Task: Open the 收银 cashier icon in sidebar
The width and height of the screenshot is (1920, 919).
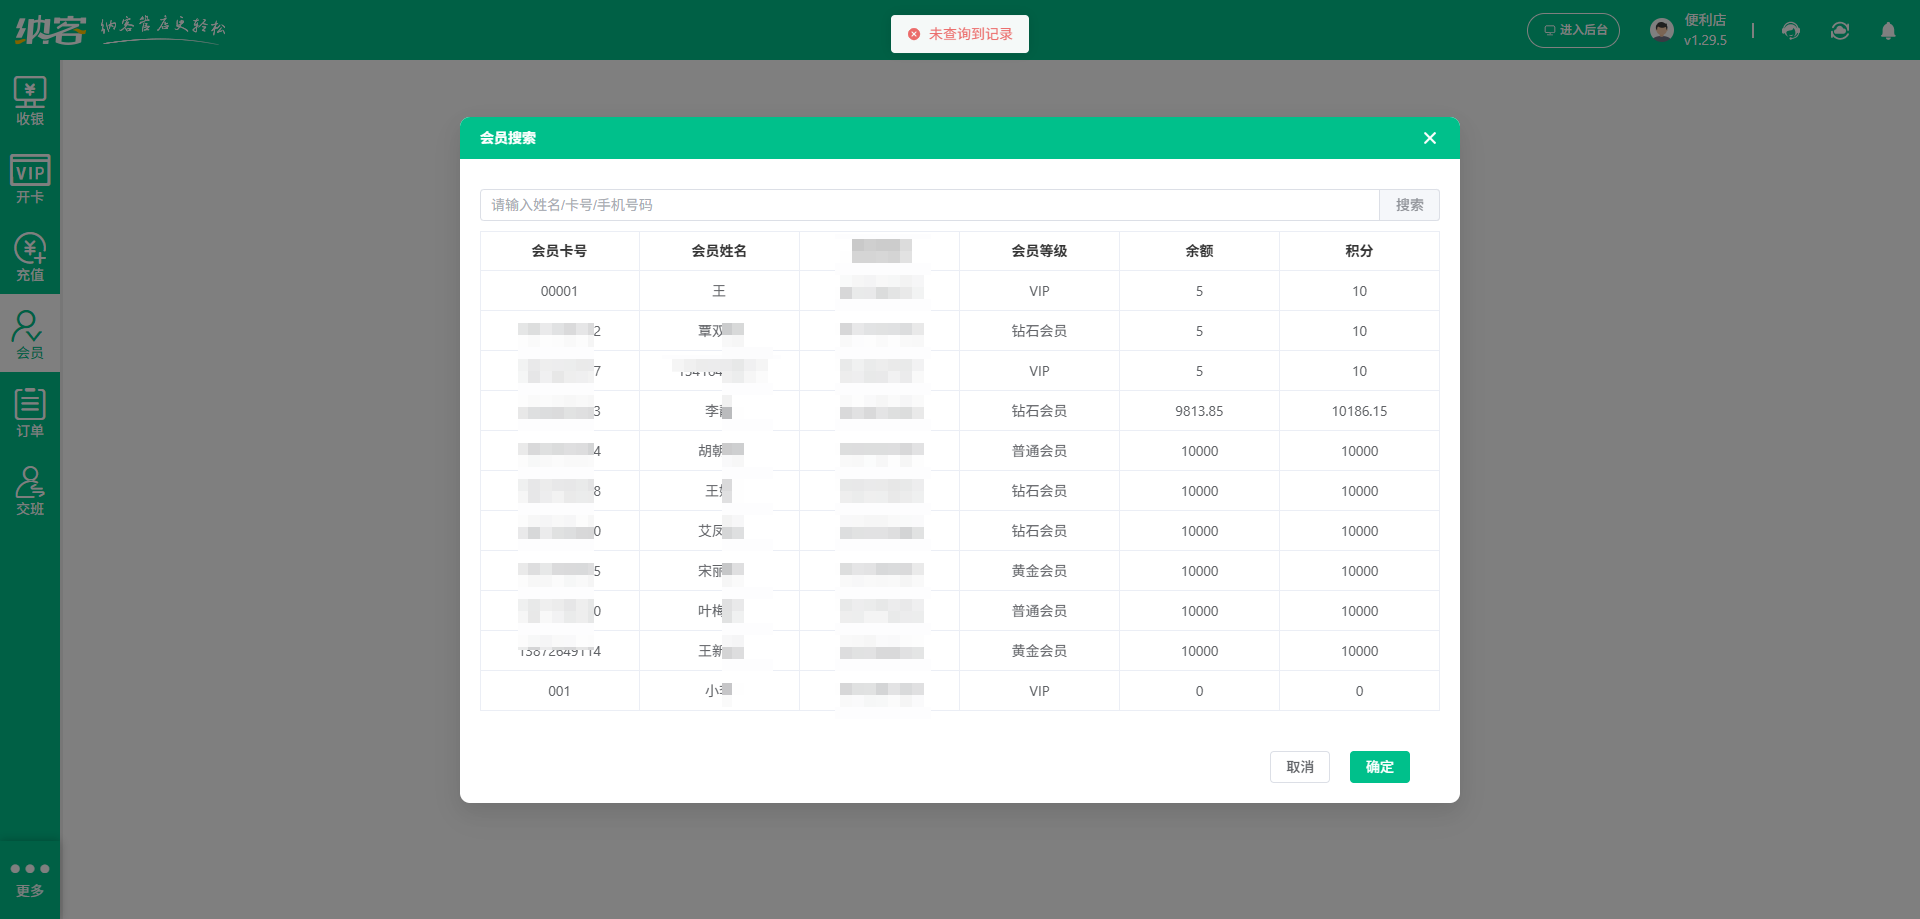Action: (30, 101)
